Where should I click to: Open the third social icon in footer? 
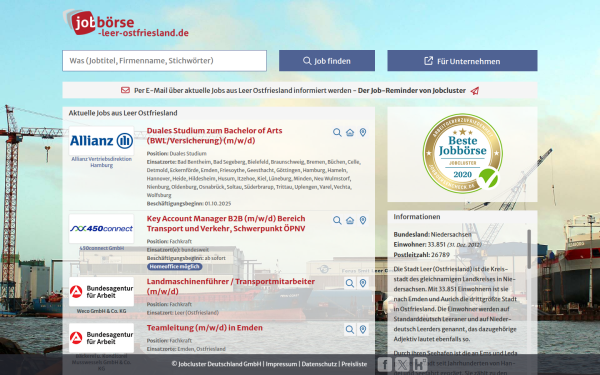click(x=420, y=364)
